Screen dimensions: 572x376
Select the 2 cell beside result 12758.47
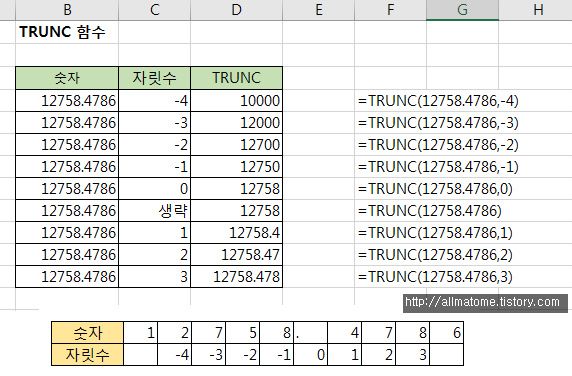point(154,255)
